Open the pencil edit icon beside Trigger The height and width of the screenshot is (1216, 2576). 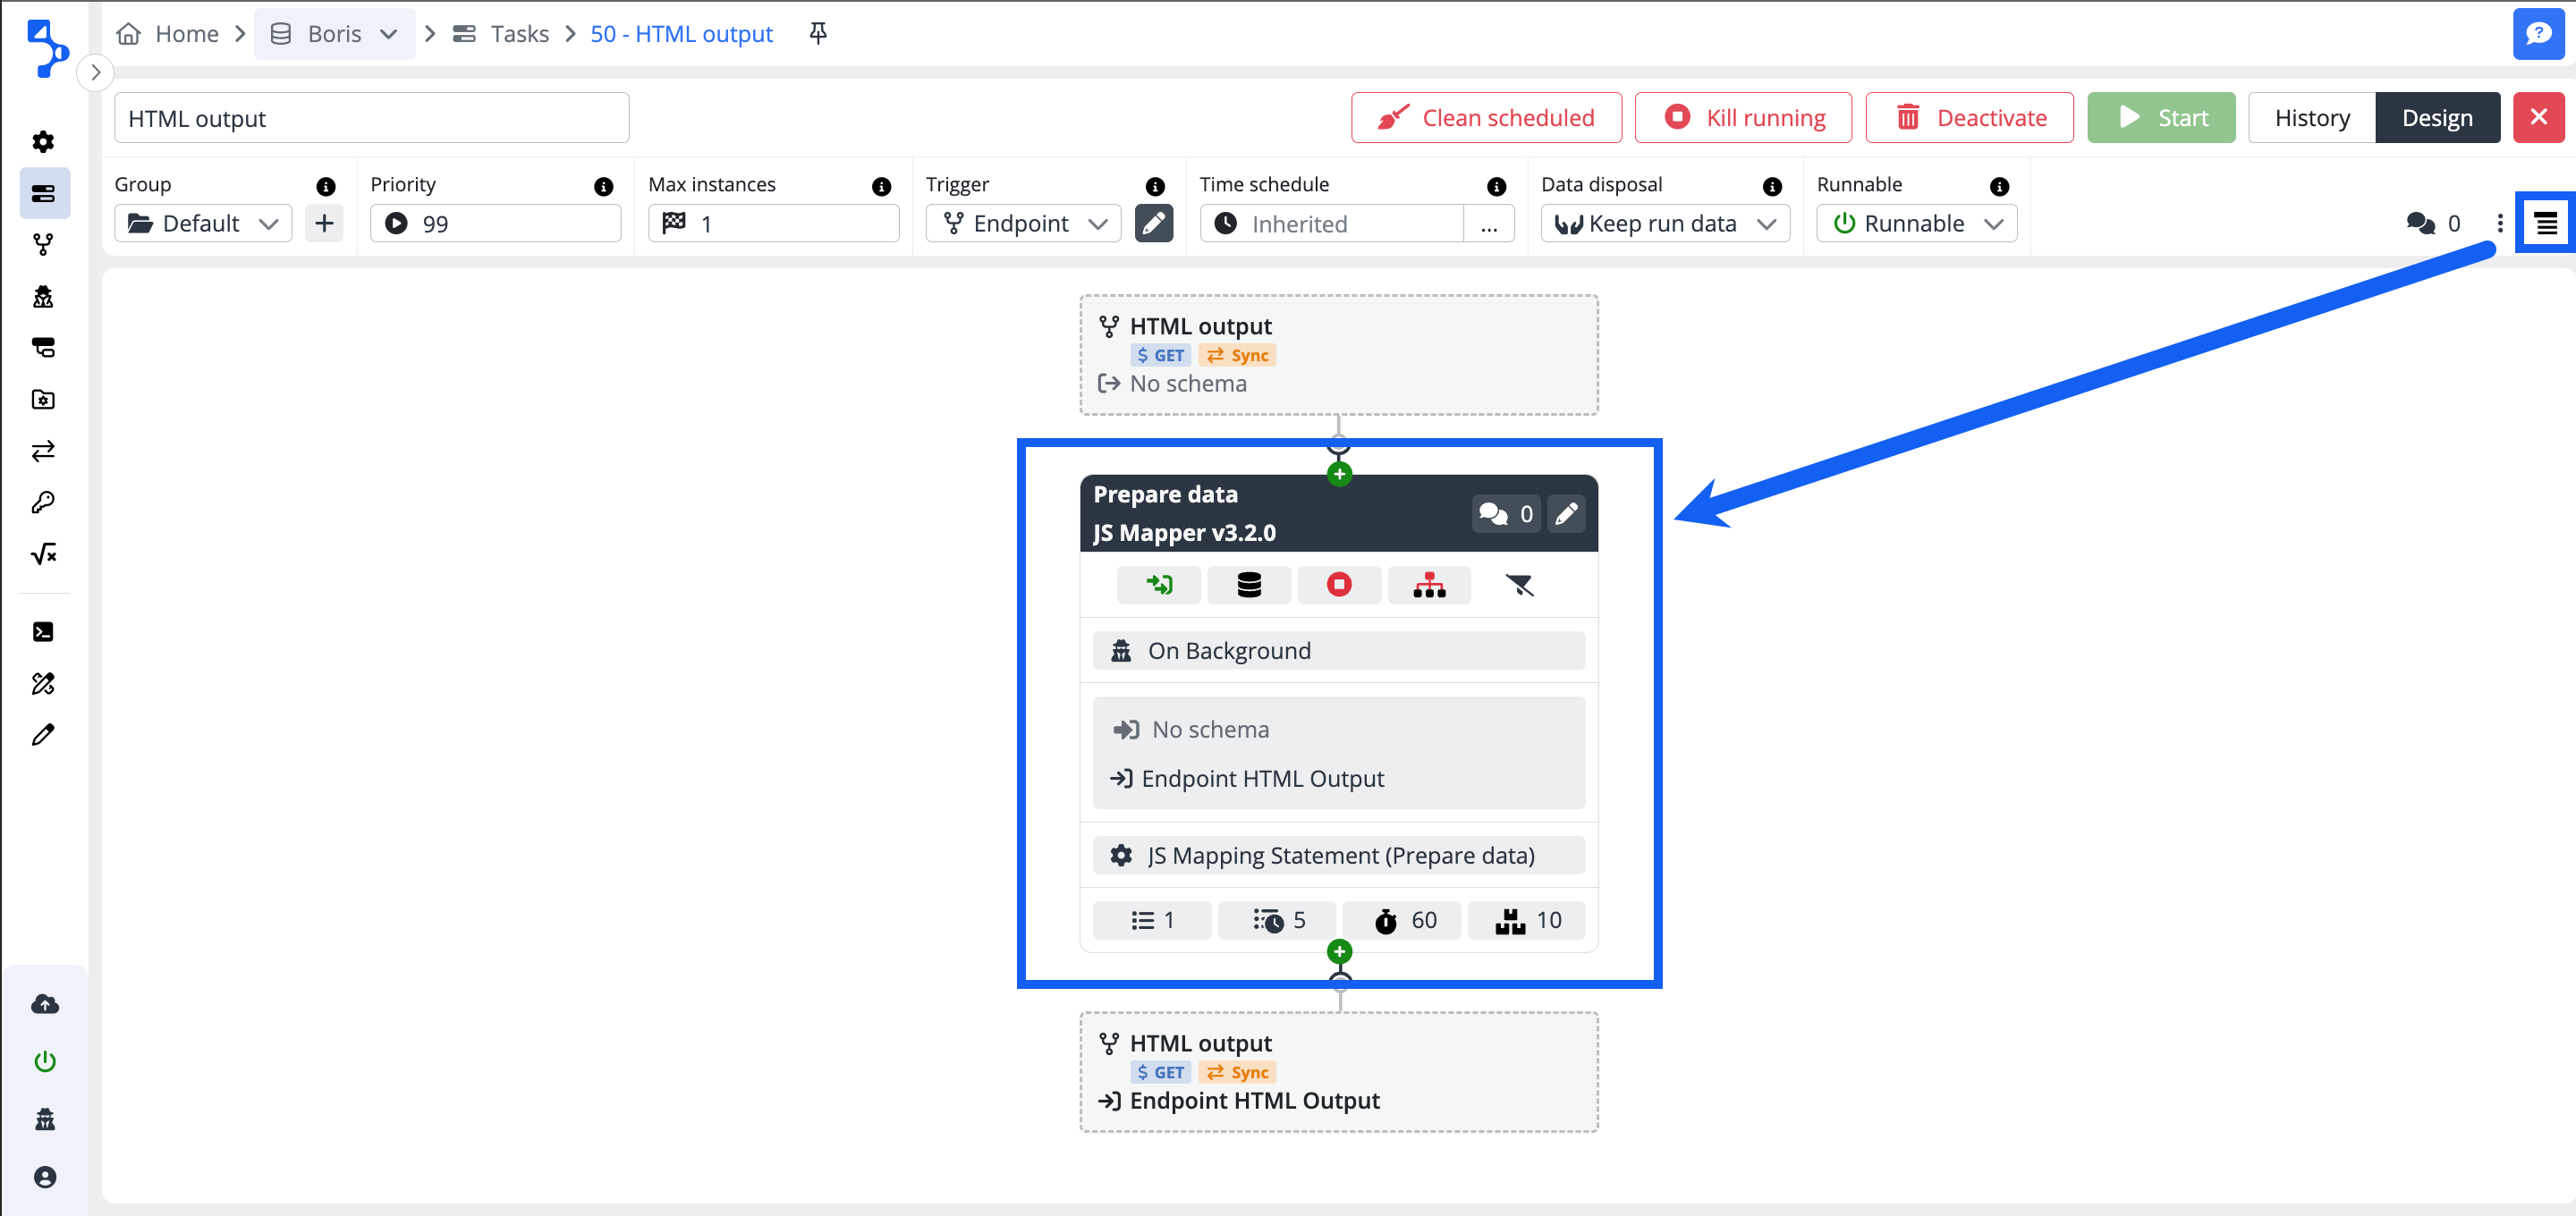pos(1153,223)
